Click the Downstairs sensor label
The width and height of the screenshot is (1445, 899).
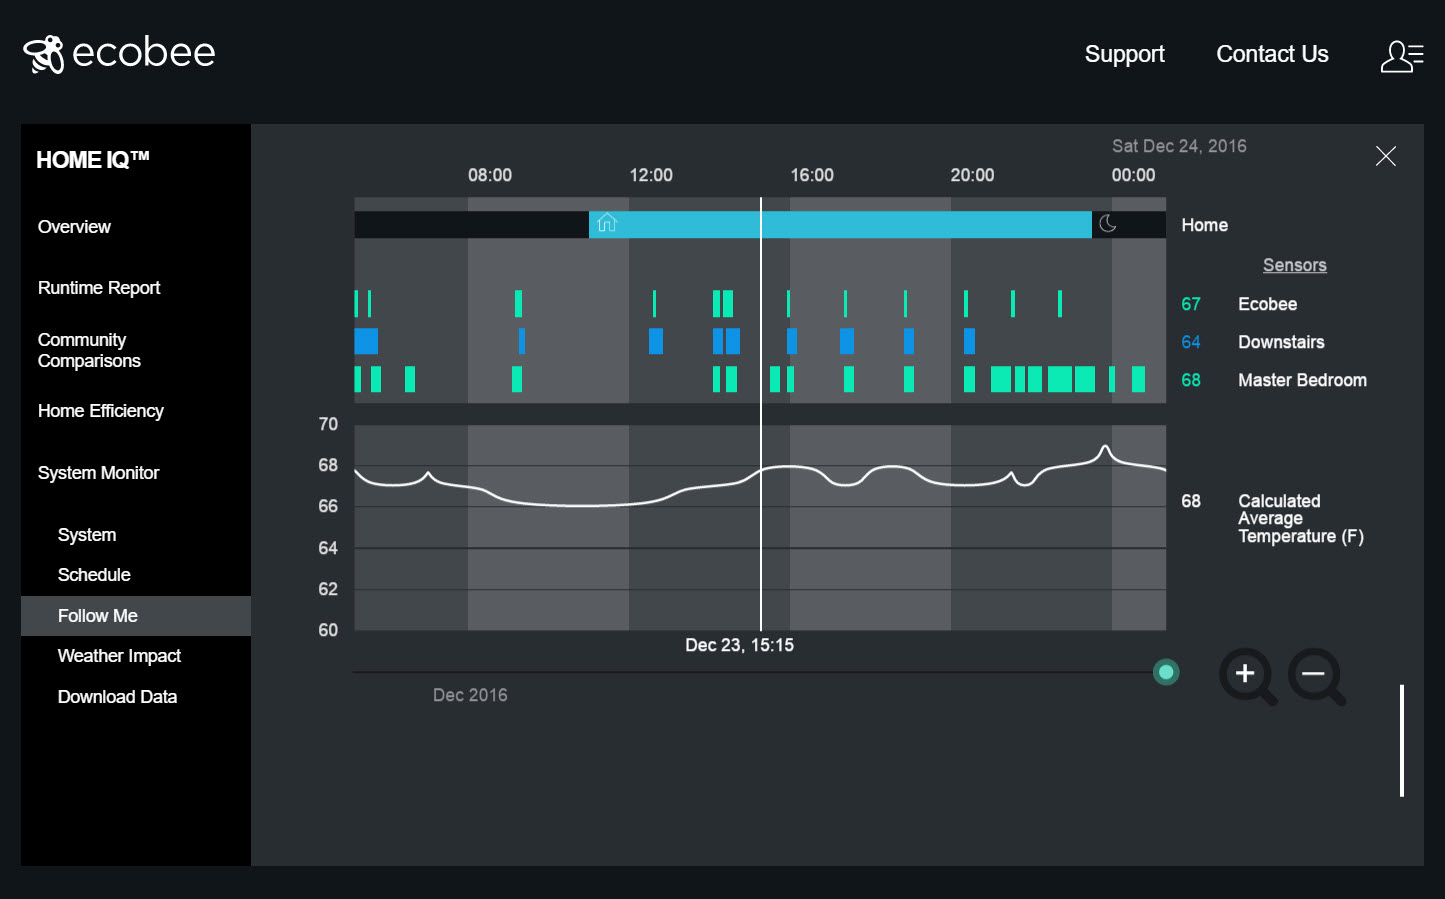(1281, 342)
